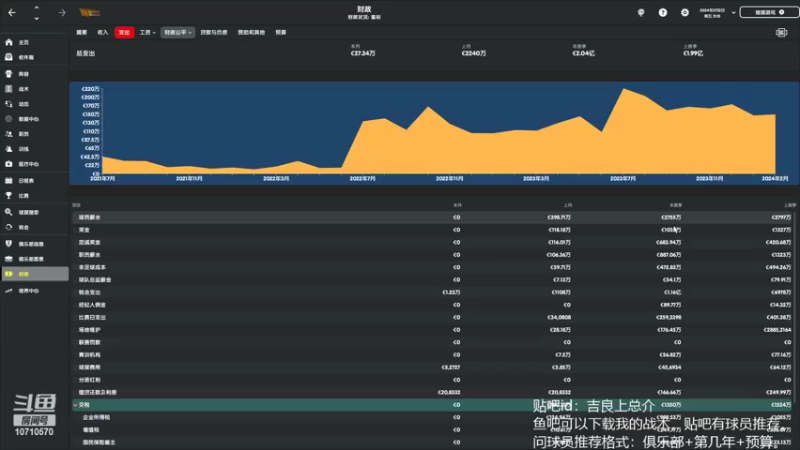The image size is (800, 450).
Task: Open the 转会 transfers icon in sidebar
Action: [x=9, y=227]
